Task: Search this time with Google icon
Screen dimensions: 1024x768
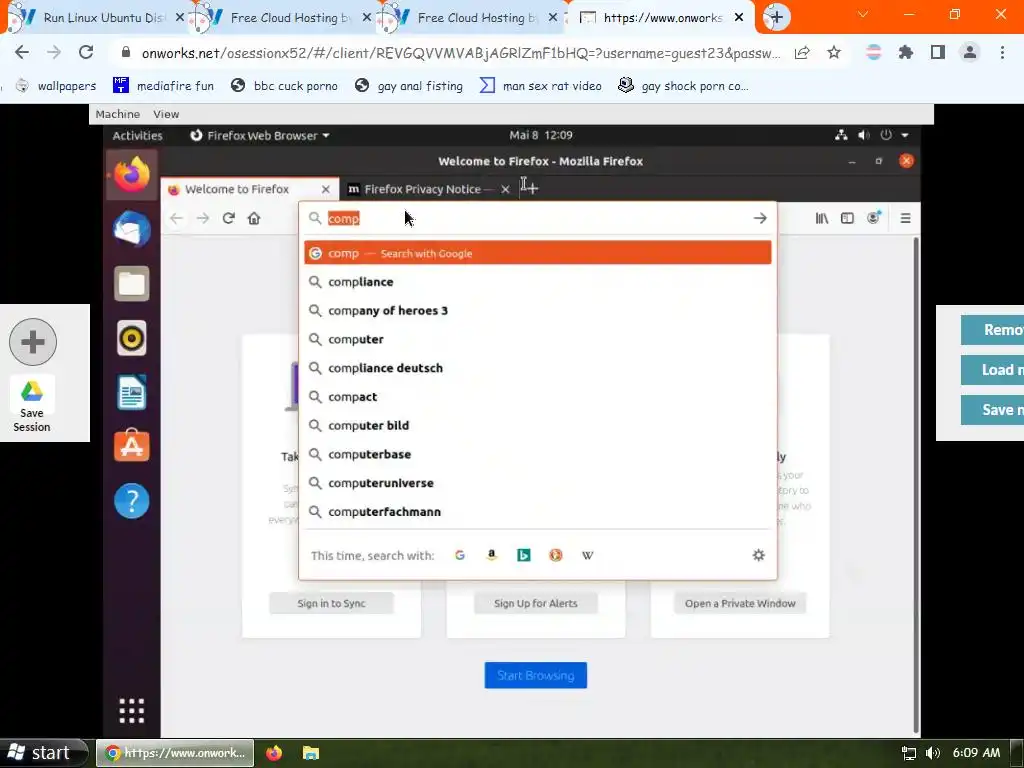Action: 460,555
